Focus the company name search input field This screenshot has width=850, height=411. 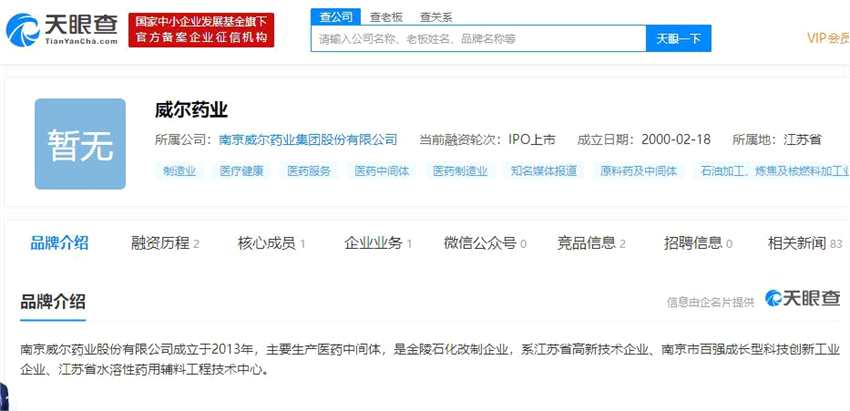(478, 38)
